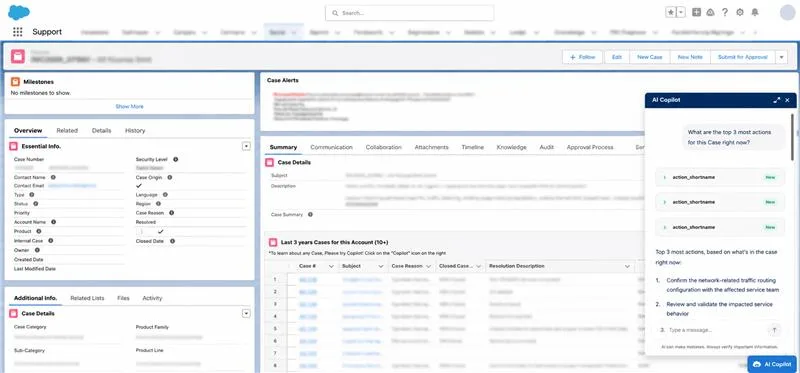Click the Copilot Type a message field
Screen dimensions: 800x373
pyautogui.click(x=714, y=330)
